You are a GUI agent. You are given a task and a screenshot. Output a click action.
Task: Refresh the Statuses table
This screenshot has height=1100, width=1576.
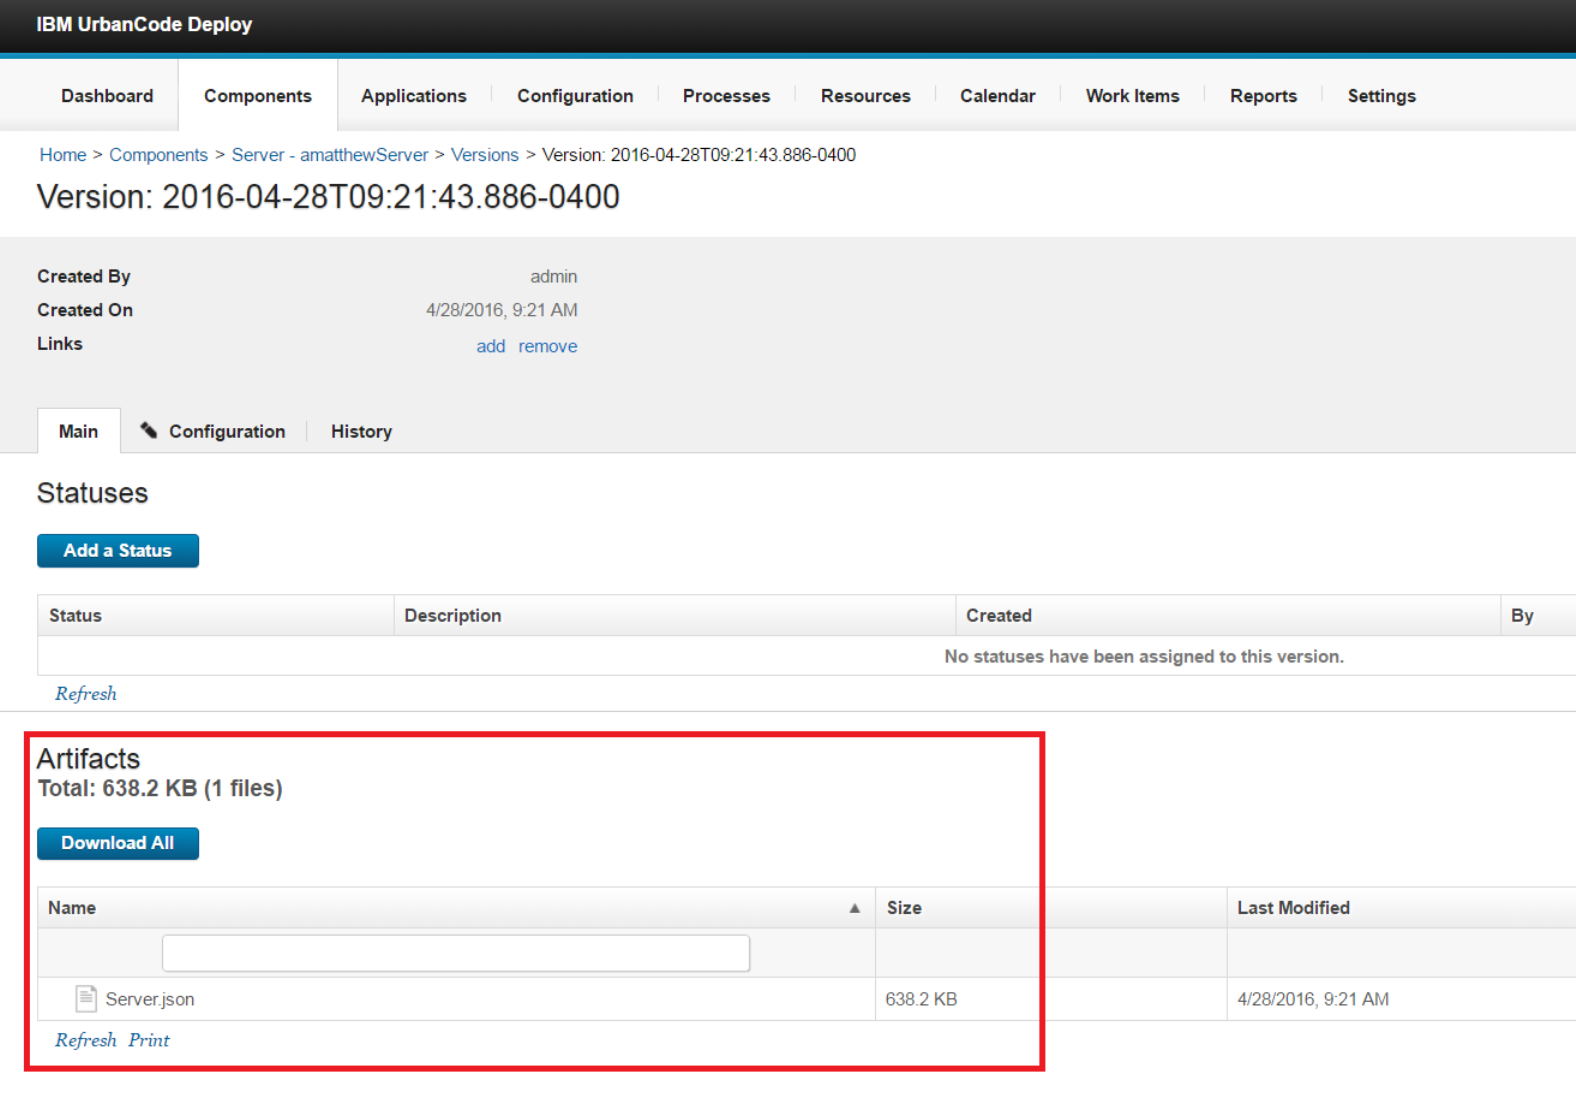pyautogui.click(x=86, y=694)
